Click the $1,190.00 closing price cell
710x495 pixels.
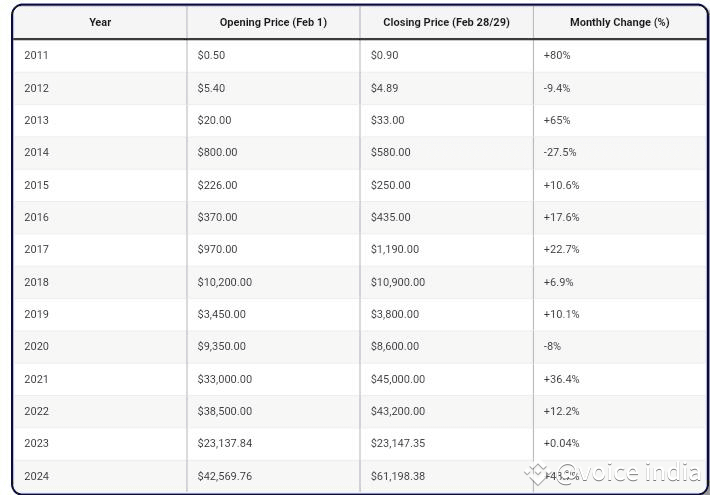[x=395, y=249]
